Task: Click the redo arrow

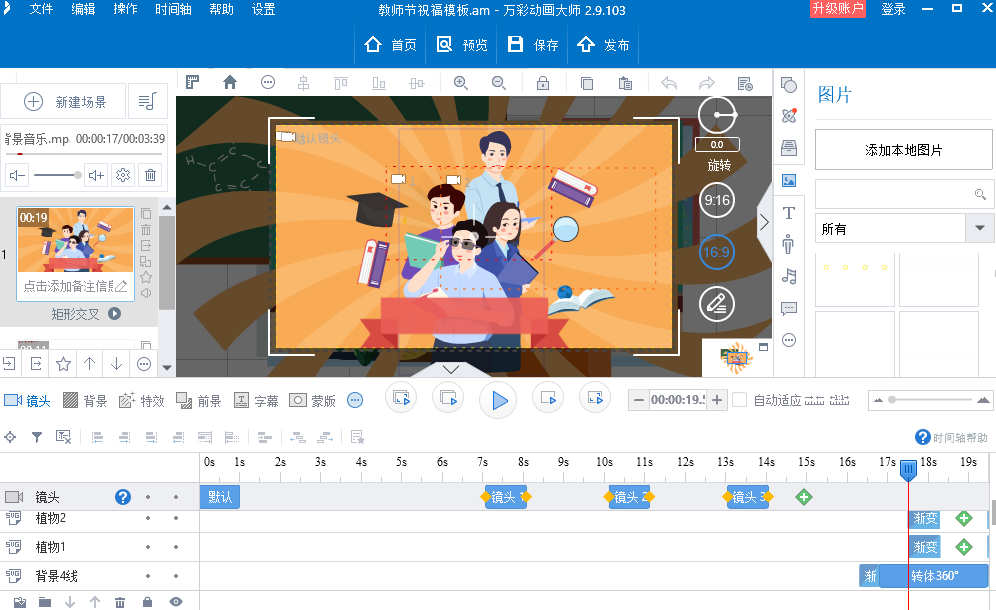Action: [706, 83]
